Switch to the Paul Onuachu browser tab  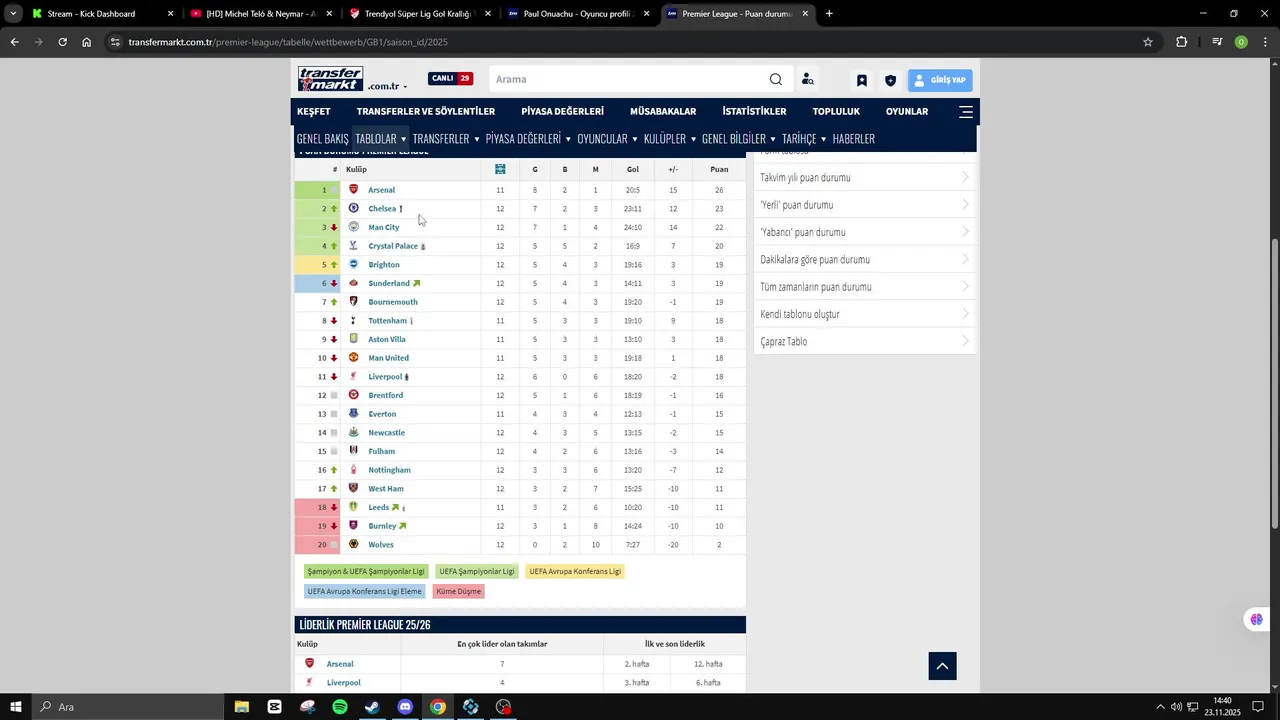579,14
